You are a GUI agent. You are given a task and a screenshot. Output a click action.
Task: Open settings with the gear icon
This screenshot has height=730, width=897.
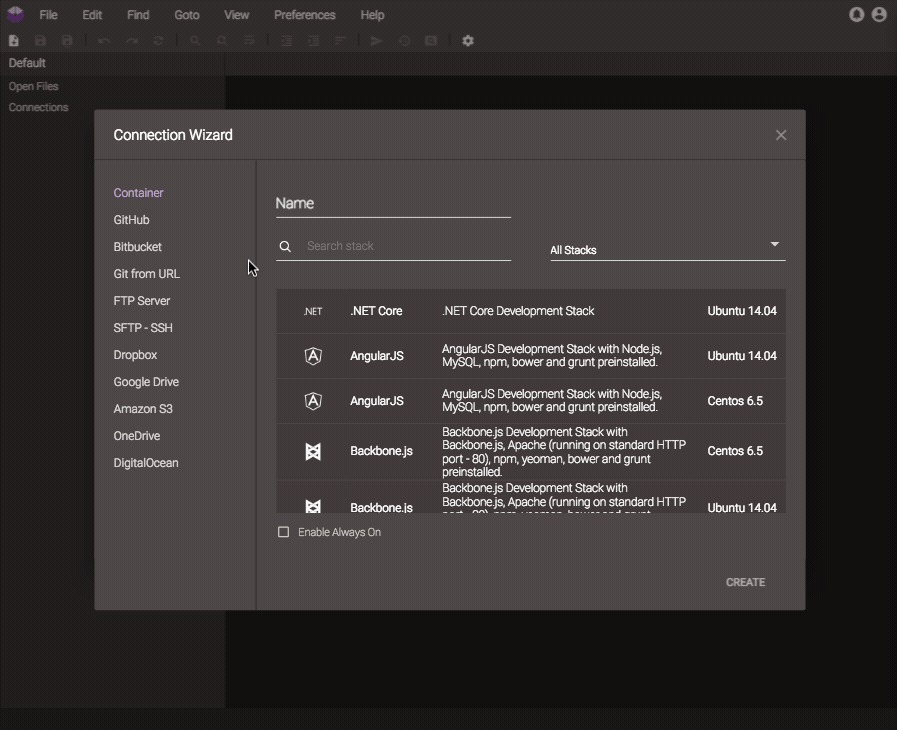tap(468, 41)
